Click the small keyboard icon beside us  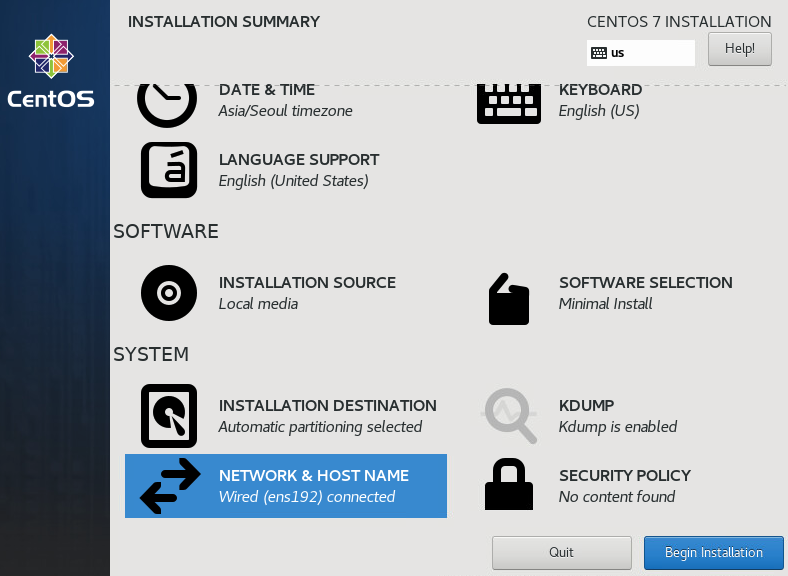point(599,53)
